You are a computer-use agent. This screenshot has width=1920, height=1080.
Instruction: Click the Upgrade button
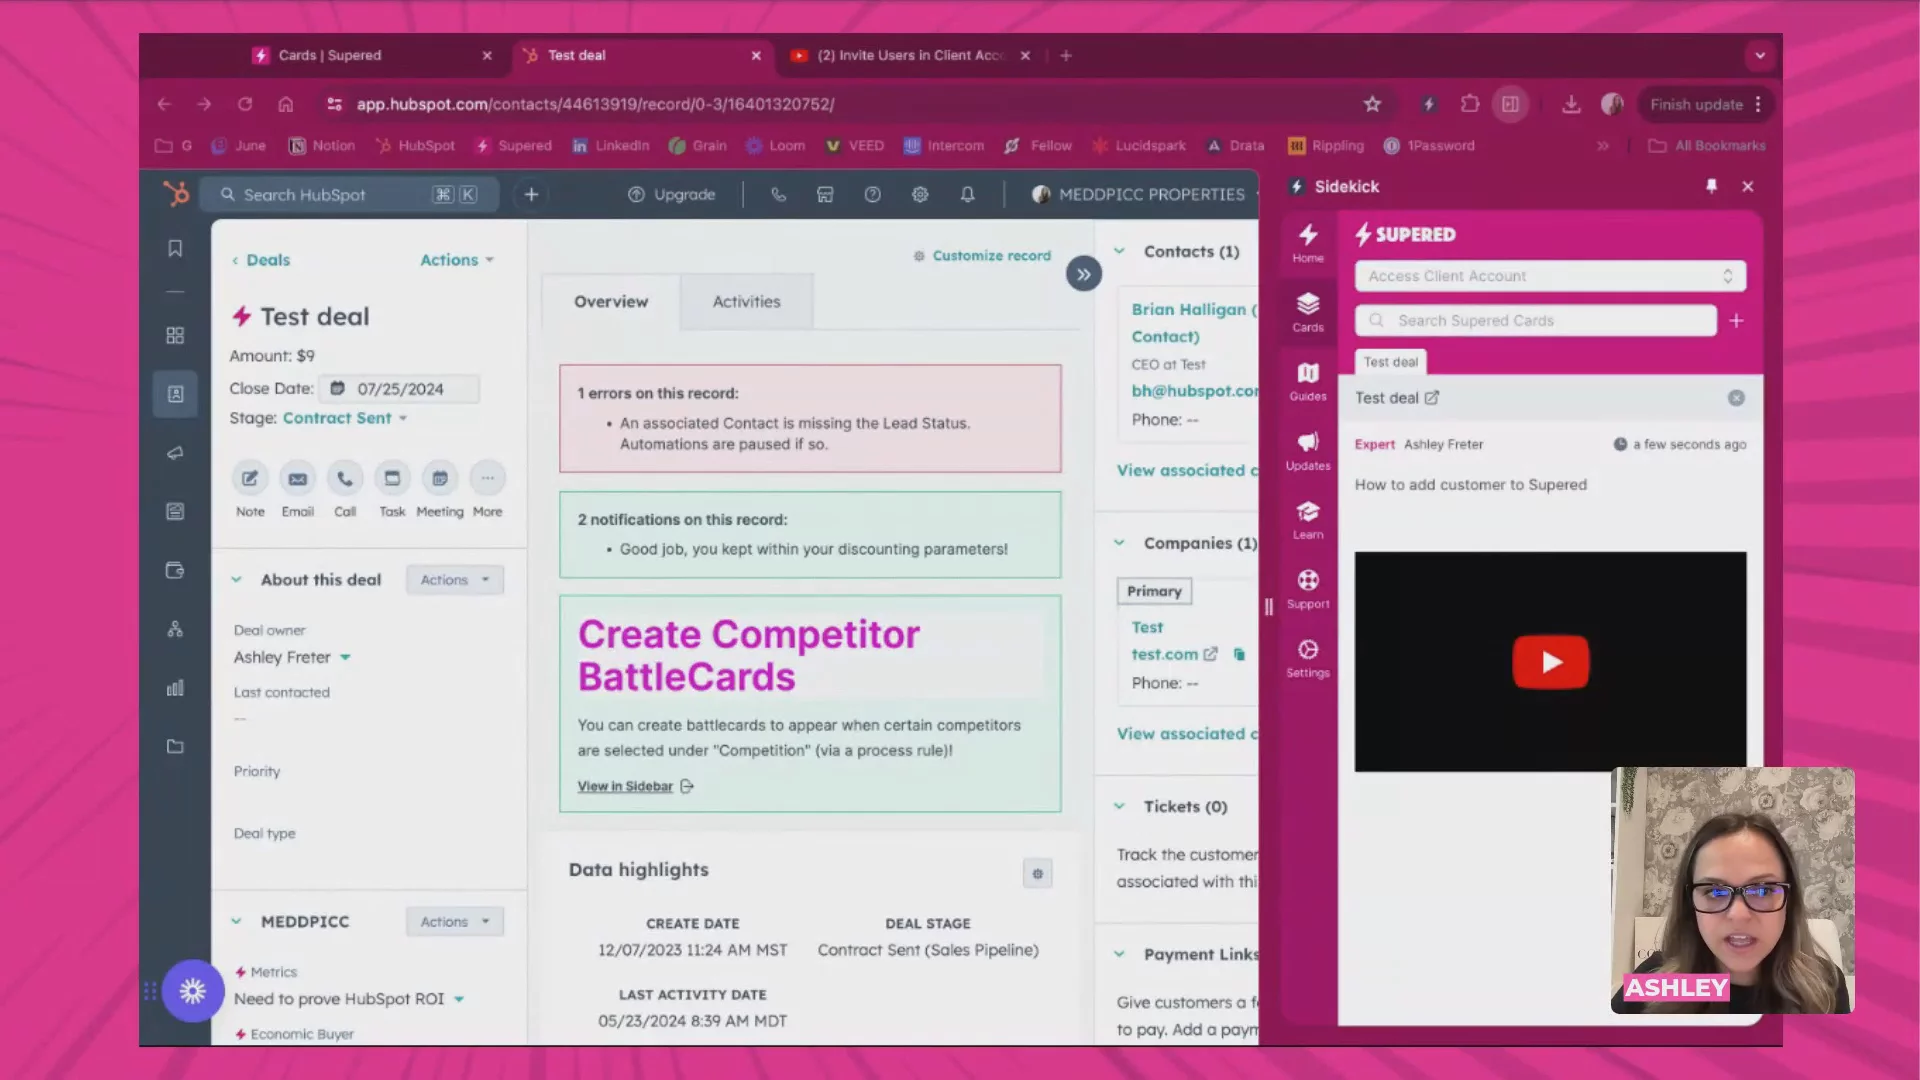pos(671,195)
